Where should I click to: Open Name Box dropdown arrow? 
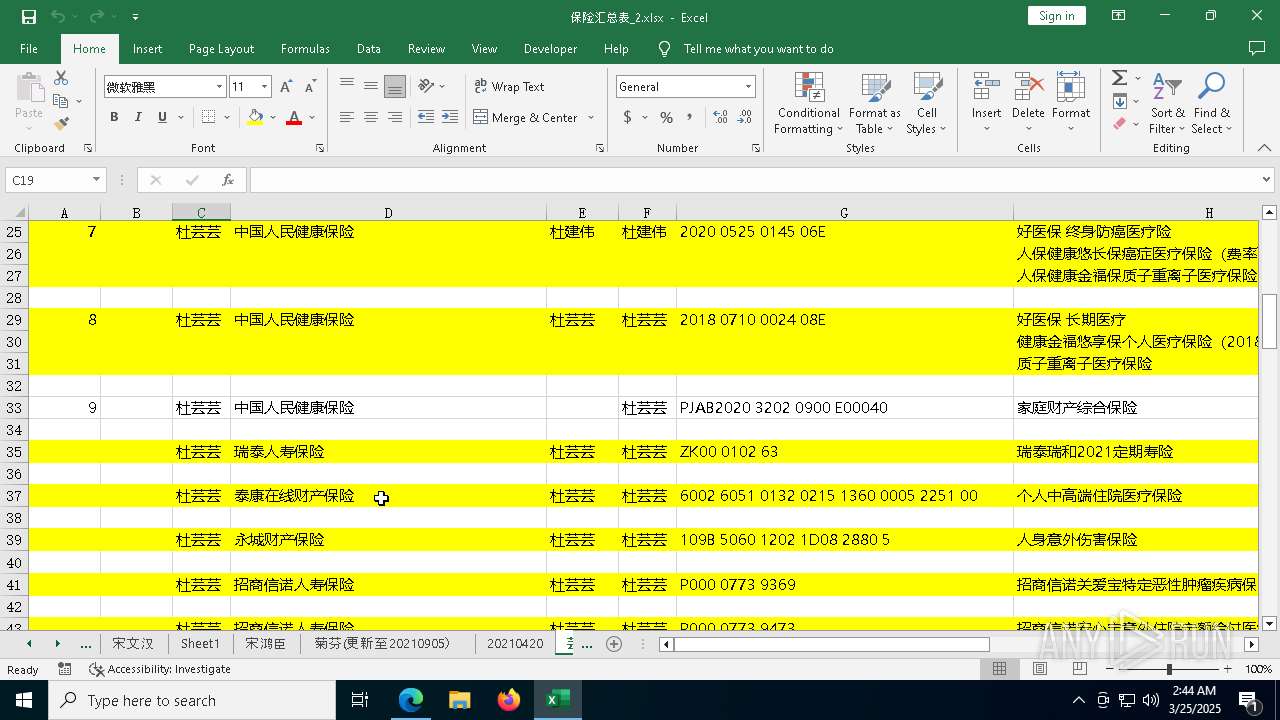97,180
